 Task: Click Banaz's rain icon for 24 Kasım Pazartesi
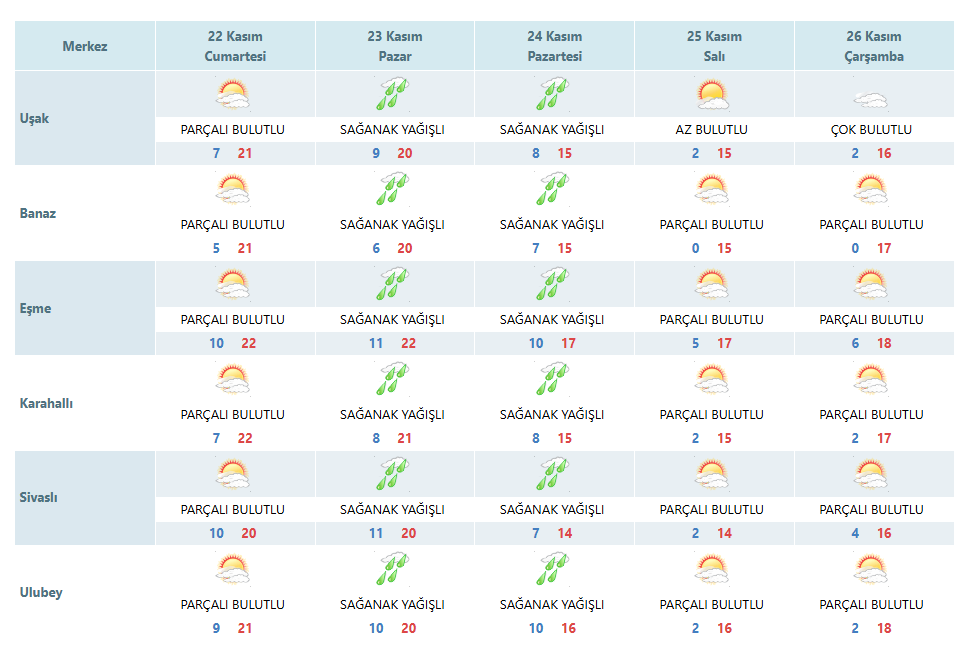click(552, 188)
